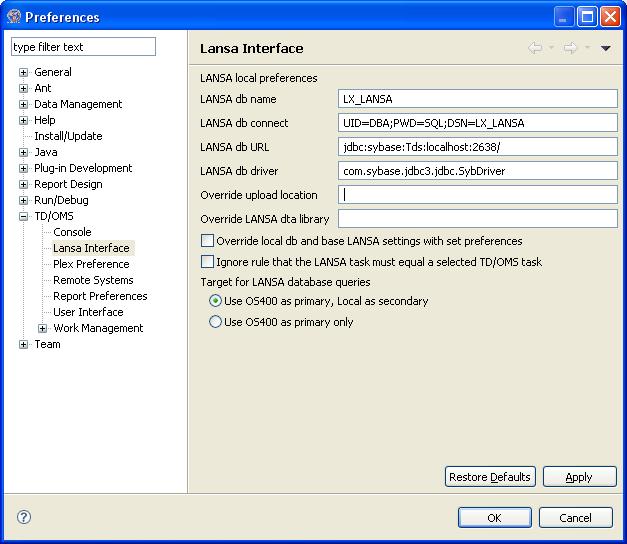The height and width of the screenshot is (544, 627).
Task: Click the Restore Defaults button
Action: coord(490,477)
